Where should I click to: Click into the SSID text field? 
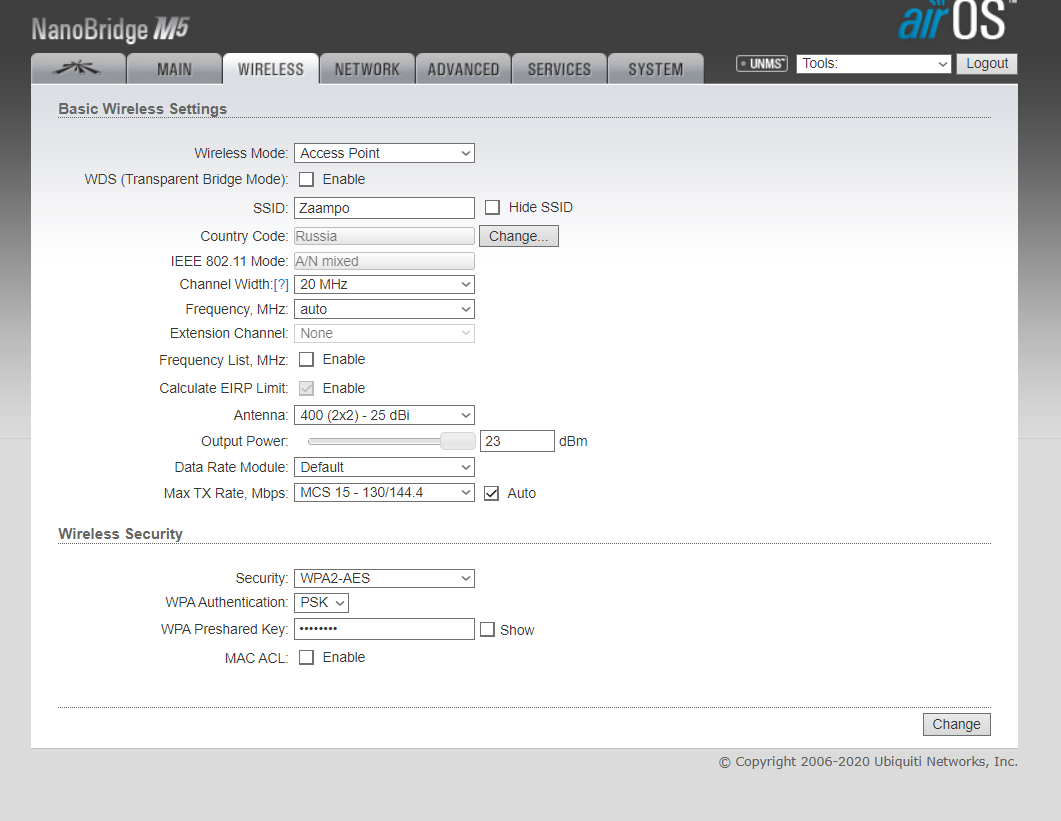[384, 208]
